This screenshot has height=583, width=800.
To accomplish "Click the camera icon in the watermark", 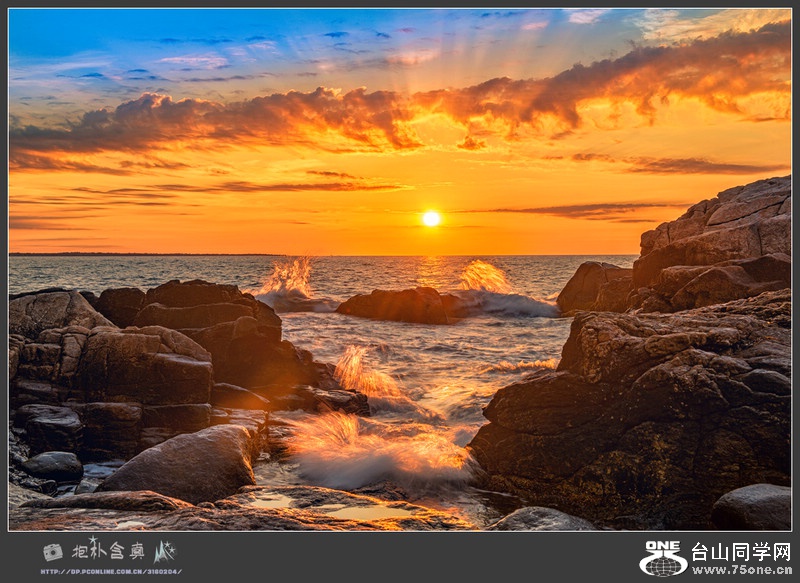I will pos(52,552).
